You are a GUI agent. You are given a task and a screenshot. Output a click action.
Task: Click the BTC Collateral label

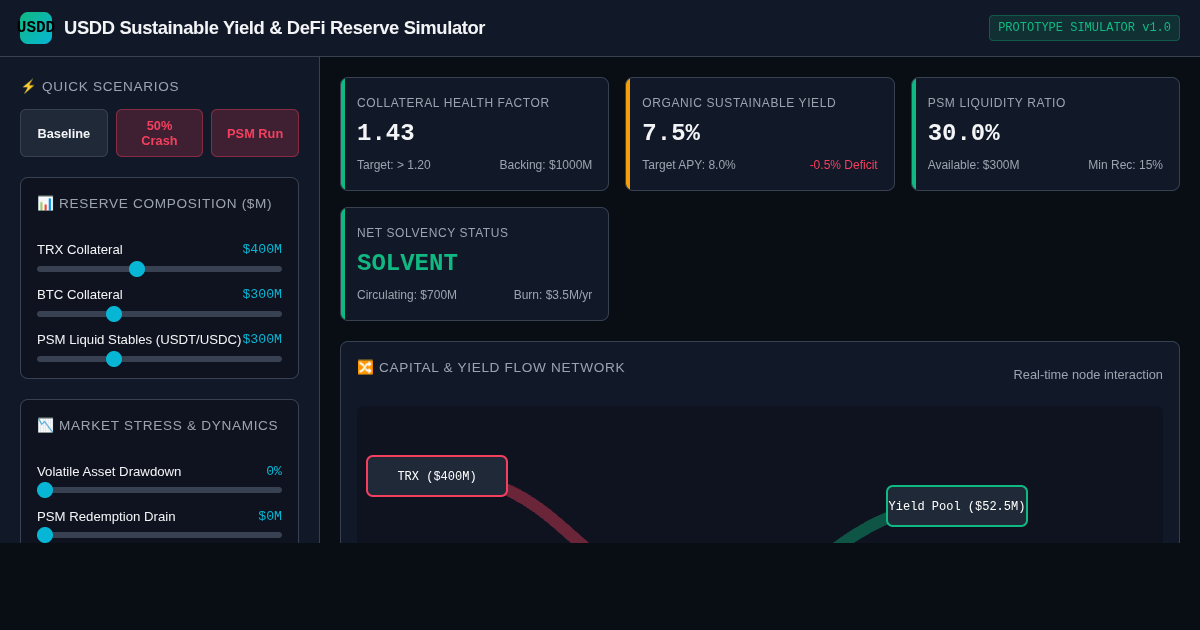80,295
